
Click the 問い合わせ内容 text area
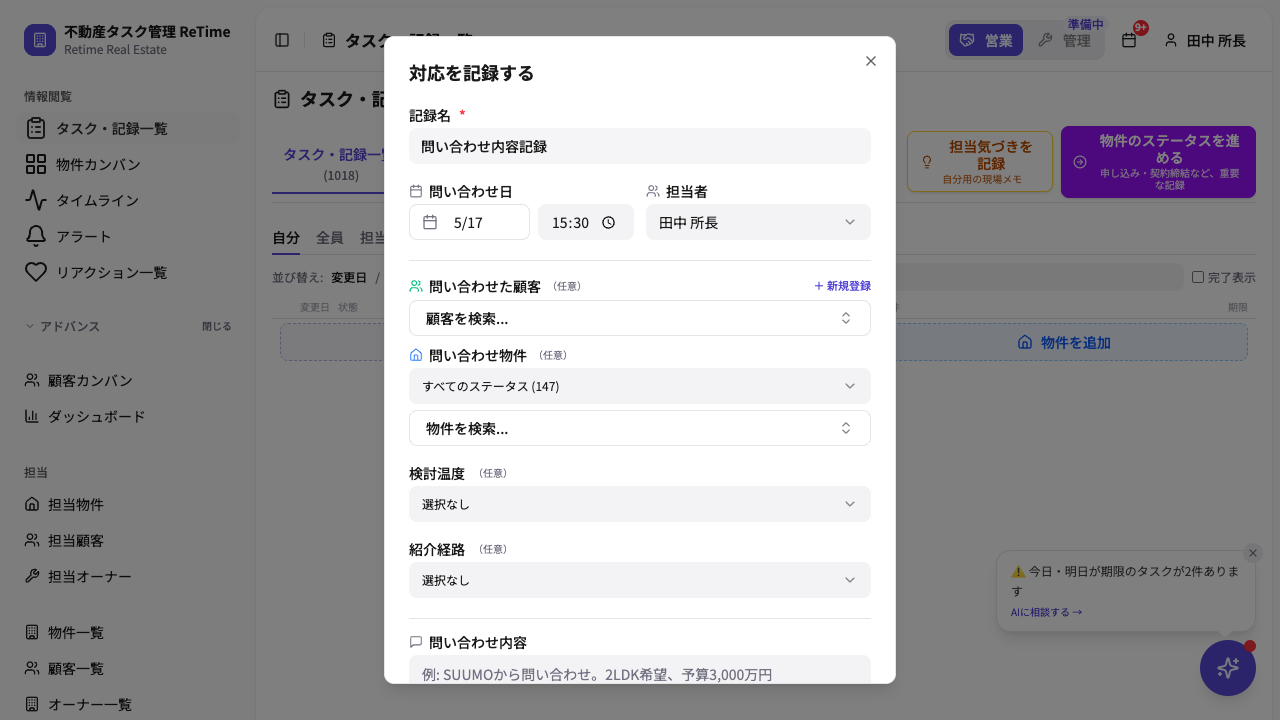click(x=640, y=670)
